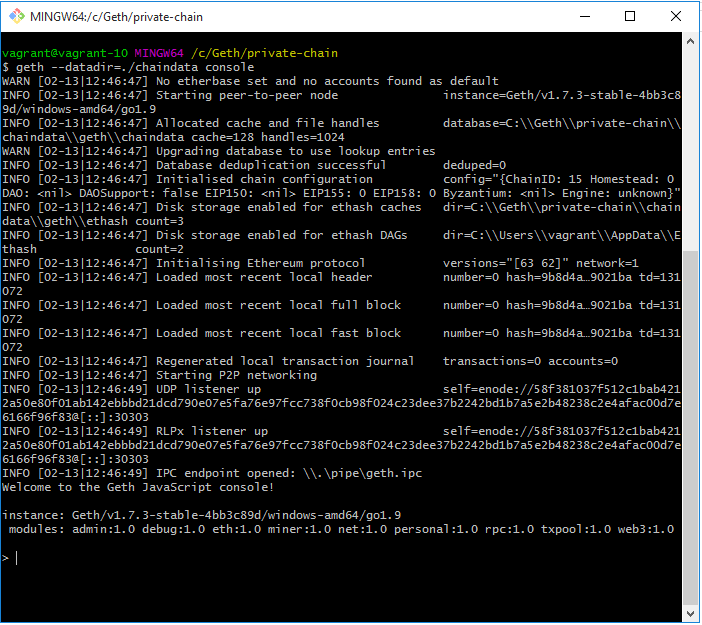The image size is (702, 625).
Task: Click 'deduped=0' value
Action: (x=475, y=165)
